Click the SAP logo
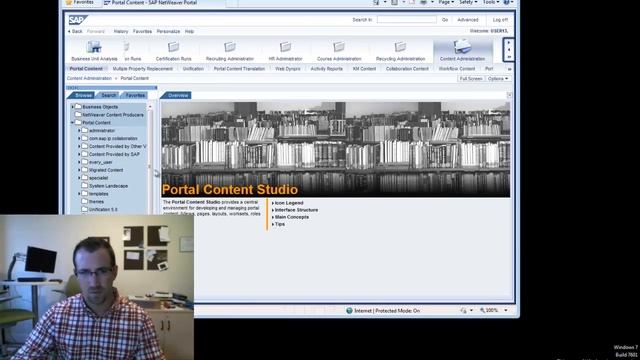This screenshot has height=360, width=640. click(77, 20)
